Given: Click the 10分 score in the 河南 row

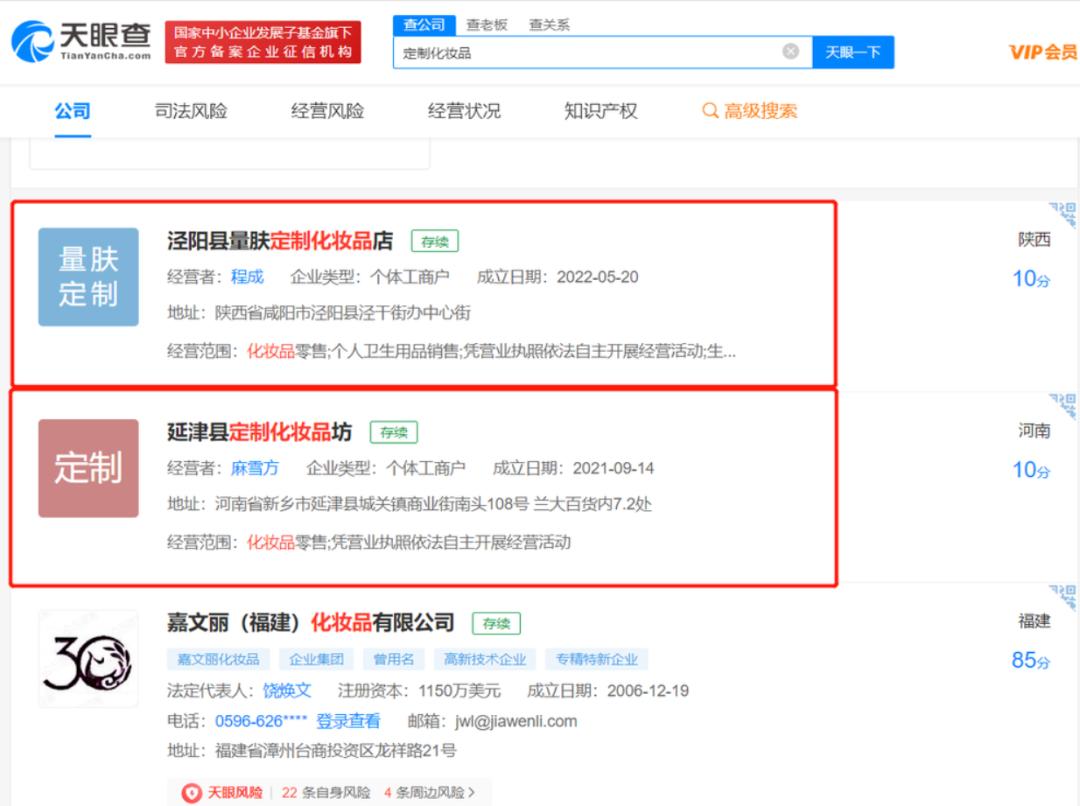Looking at the screenshot, I should click(1031, 470).
